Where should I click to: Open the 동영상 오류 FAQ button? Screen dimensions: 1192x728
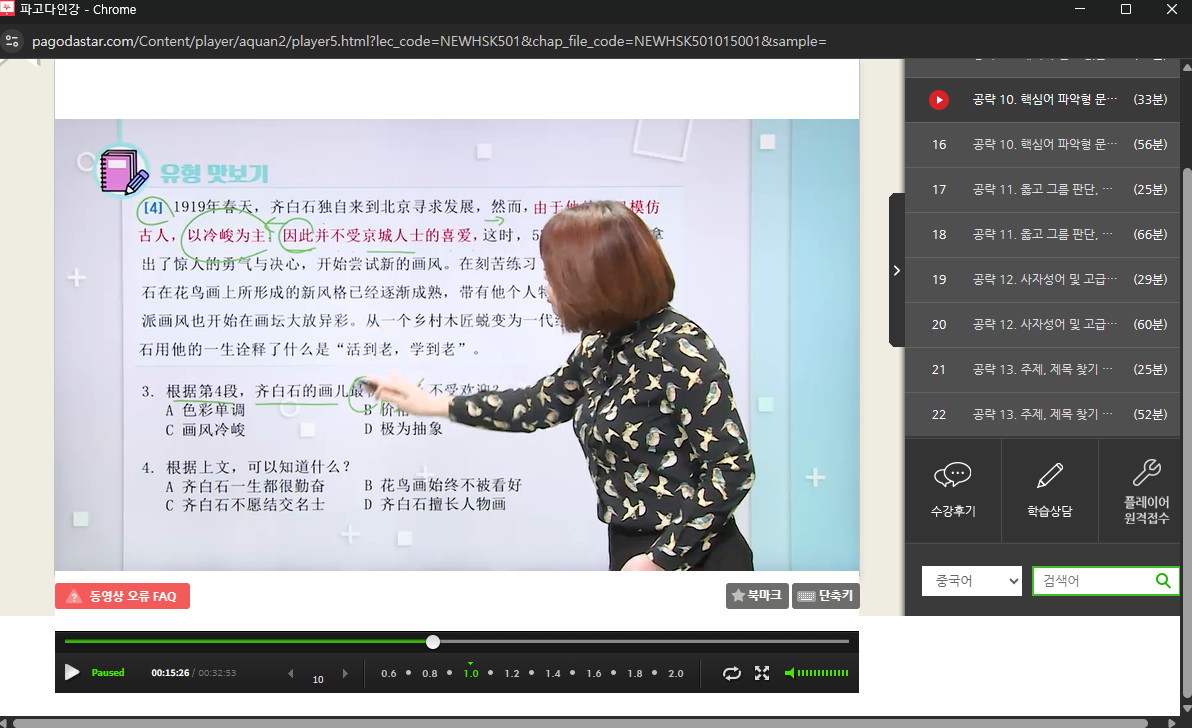pos(122,596)
